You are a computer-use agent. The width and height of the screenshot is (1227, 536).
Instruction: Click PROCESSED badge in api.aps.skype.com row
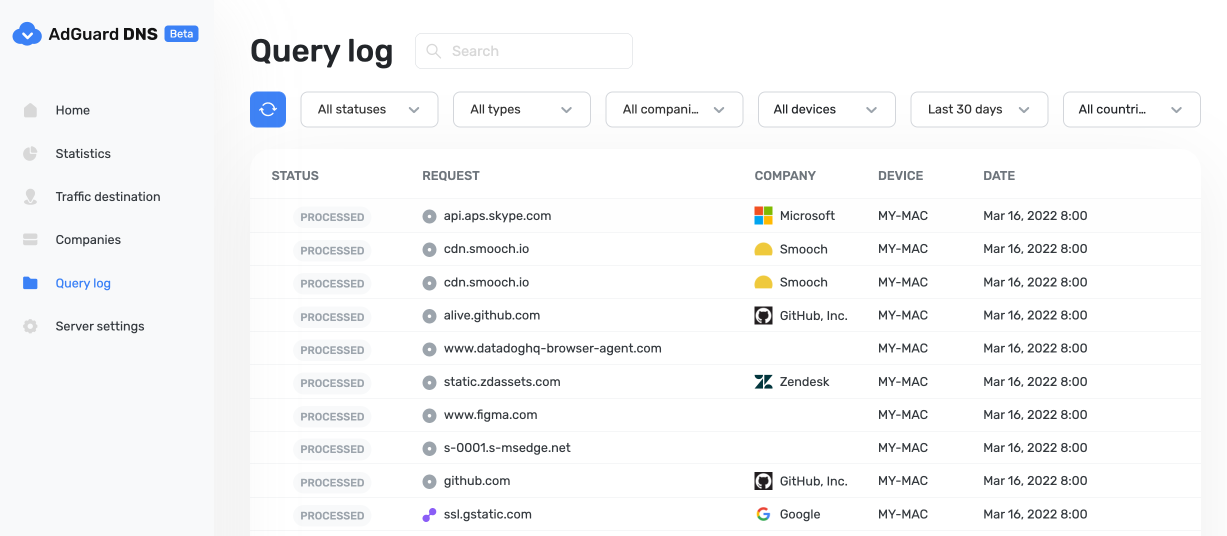332,217
